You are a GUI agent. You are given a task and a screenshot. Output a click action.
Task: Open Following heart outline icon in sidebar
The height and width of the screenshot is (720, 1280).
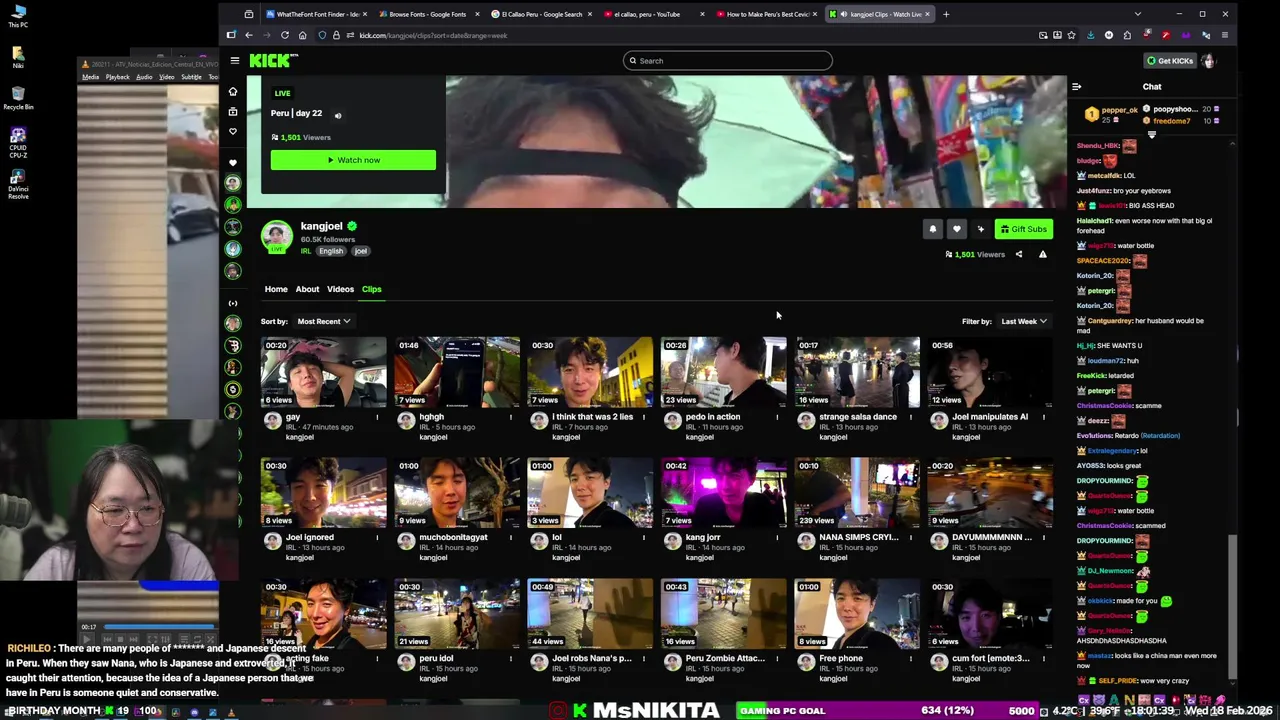pos(233,132)
